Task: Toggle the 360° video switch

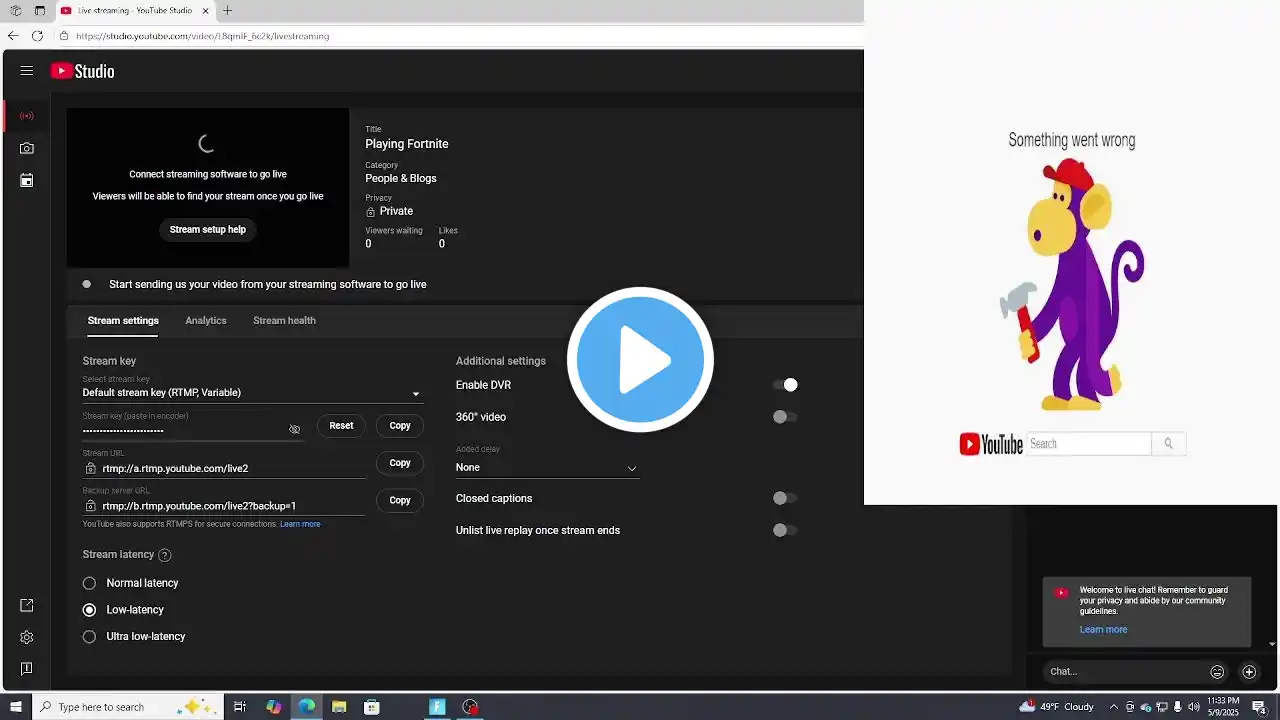Action: [x=785, y=417]
